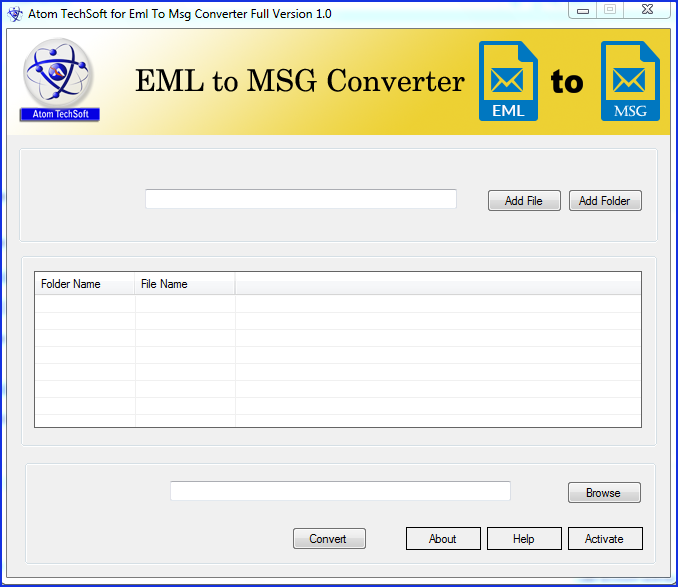Minimize the converter window
Image resolution: width=678 pixels, height=587 pixels.
coord(583,10)
